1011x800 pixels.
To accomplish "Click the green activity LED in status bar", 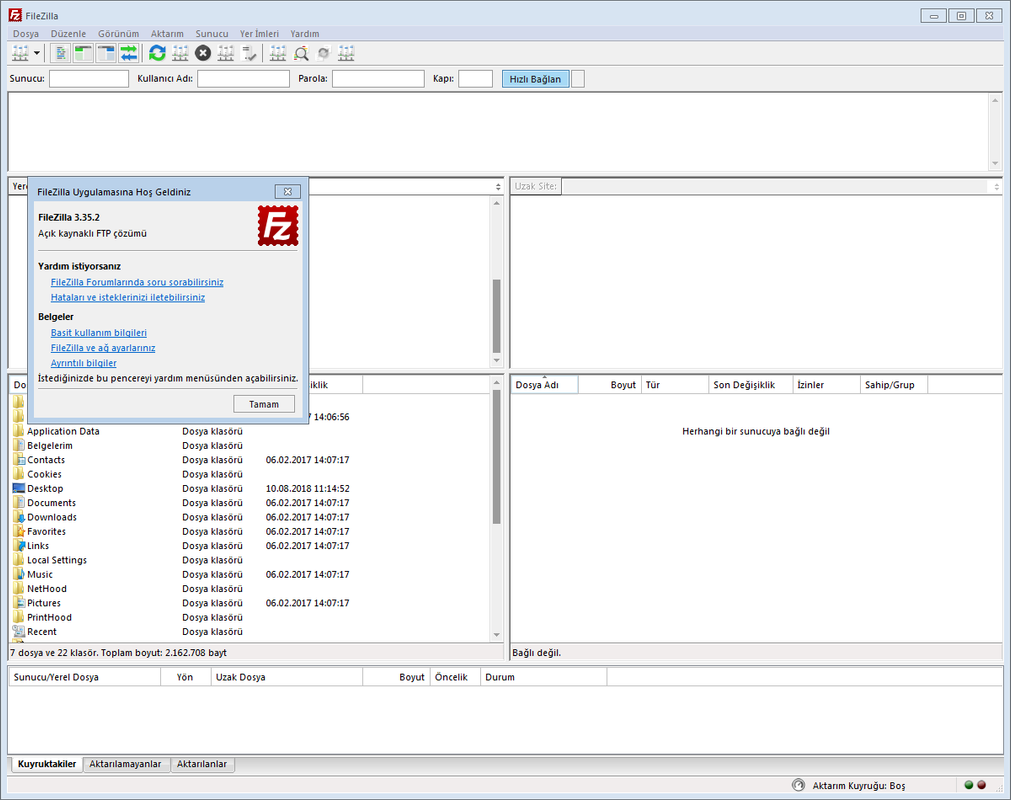I will (x=968, y=785).
